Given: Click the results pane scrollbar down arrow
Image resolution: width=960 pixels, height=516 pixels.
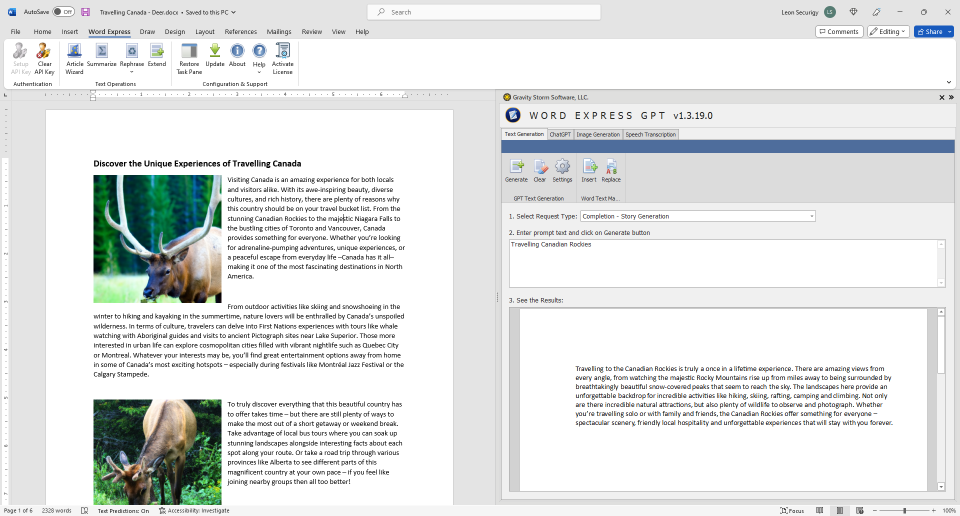Looking at the screenshot, I should pyautogui.click(x=941, y=487).
